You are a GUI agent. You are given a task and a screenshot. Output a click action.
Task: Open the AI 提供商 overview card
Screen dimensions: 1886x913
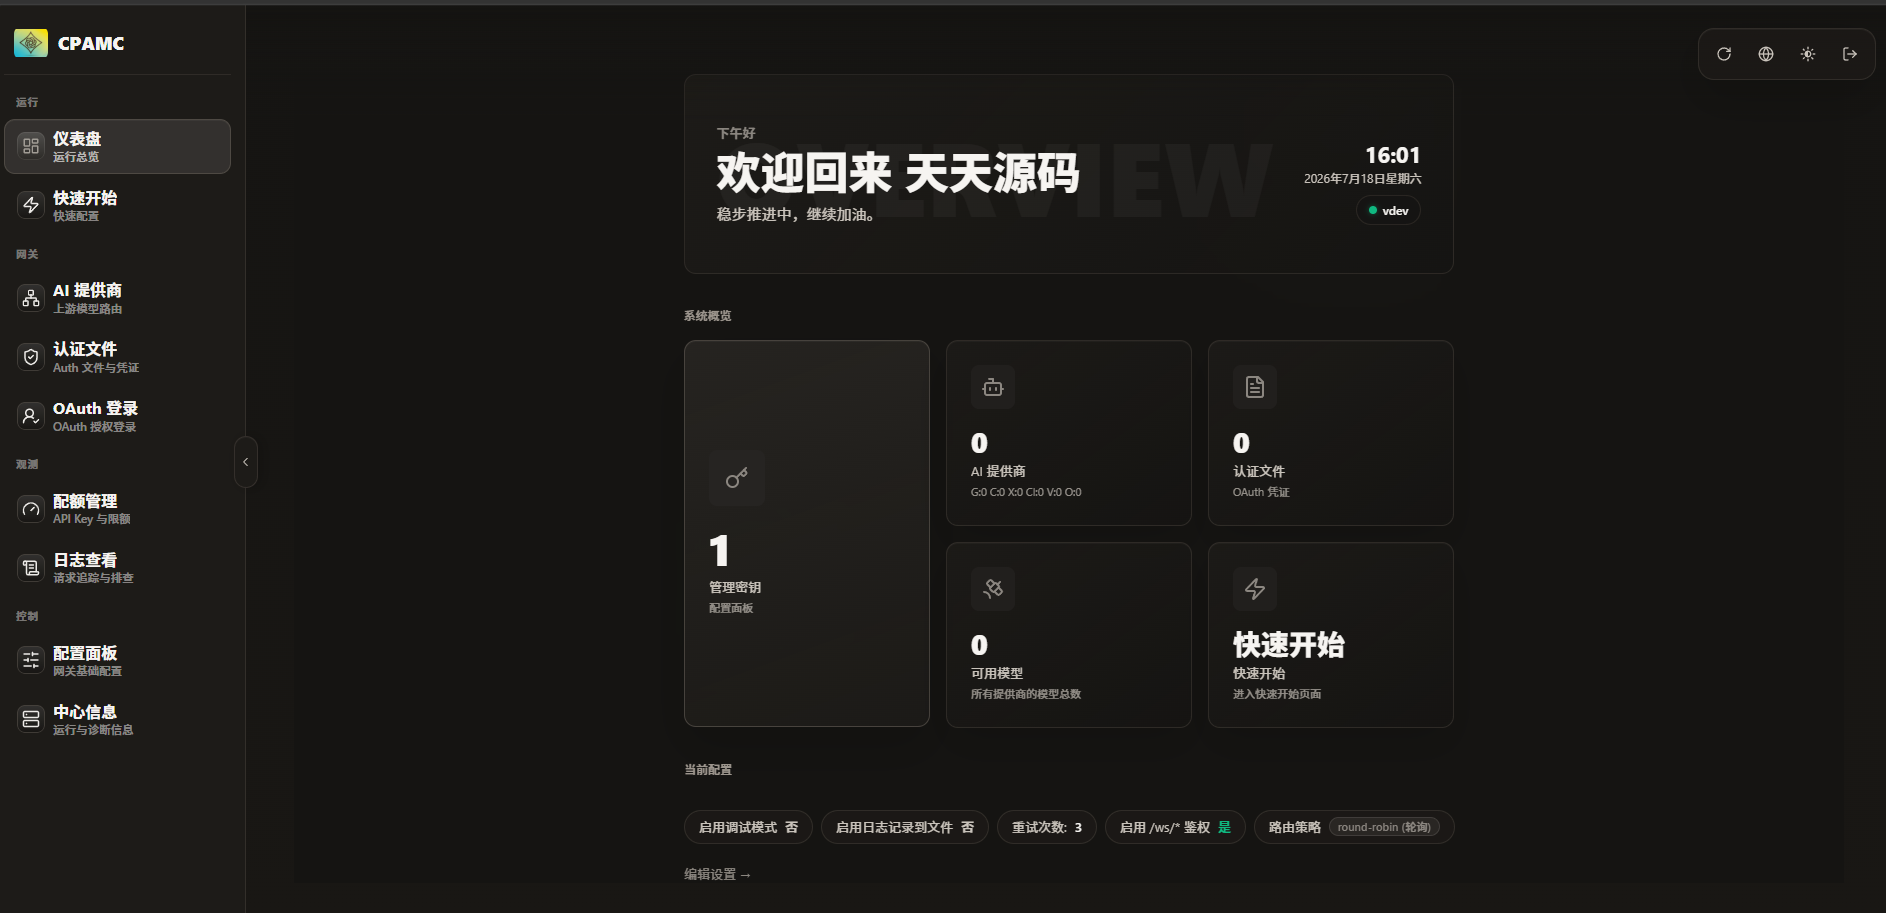tap(1069, 433)
